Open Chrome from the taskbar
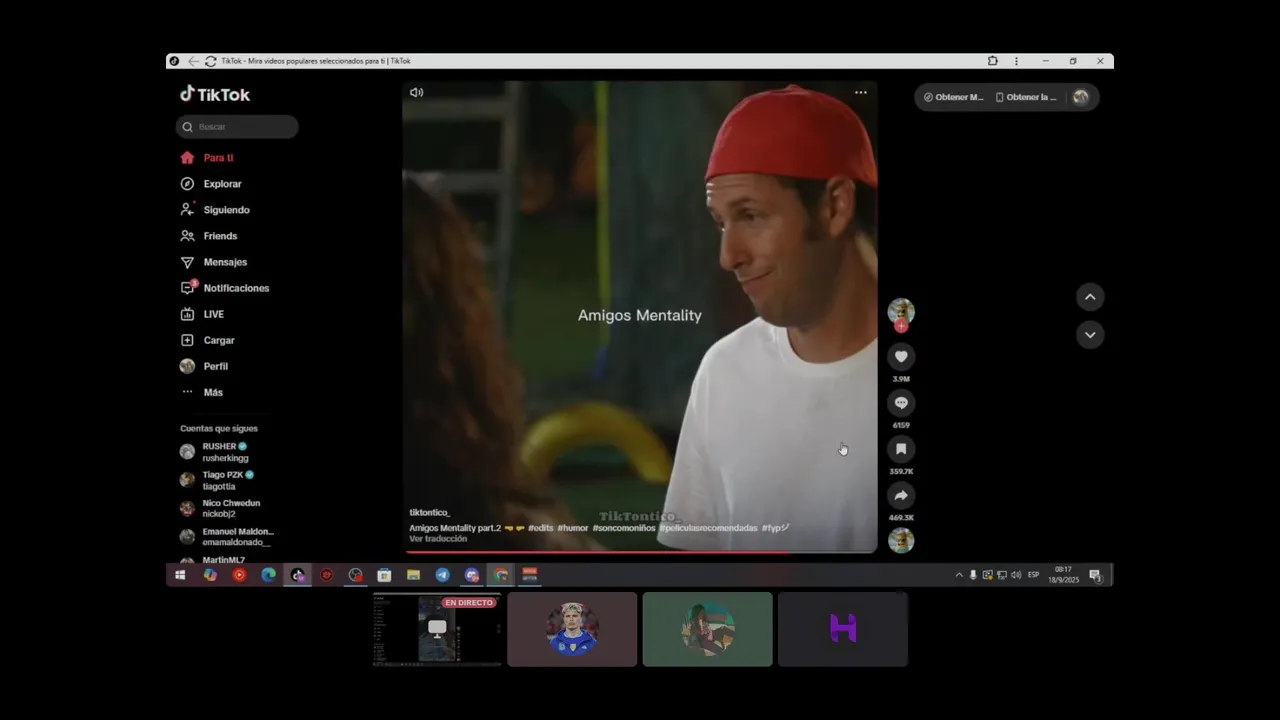This screenshot has height=720, width=1280. pyautogui.click(x=501, y=575)
